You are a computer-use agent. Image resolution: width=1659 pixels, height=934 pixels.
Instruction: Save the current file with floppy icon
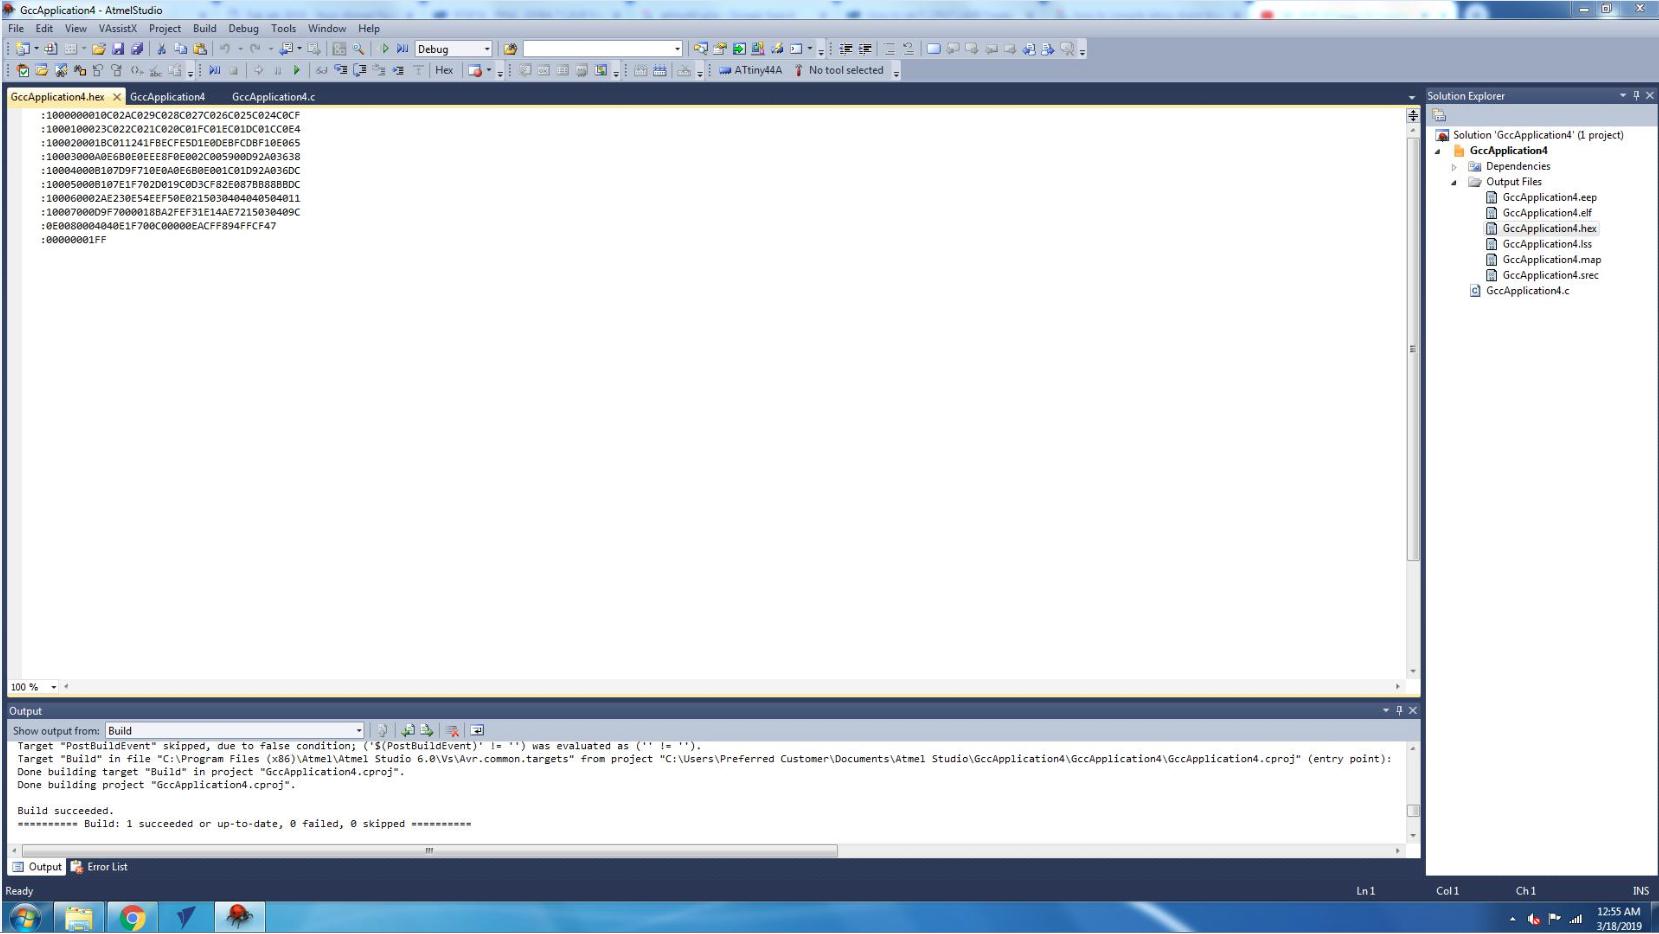point(118,49)
